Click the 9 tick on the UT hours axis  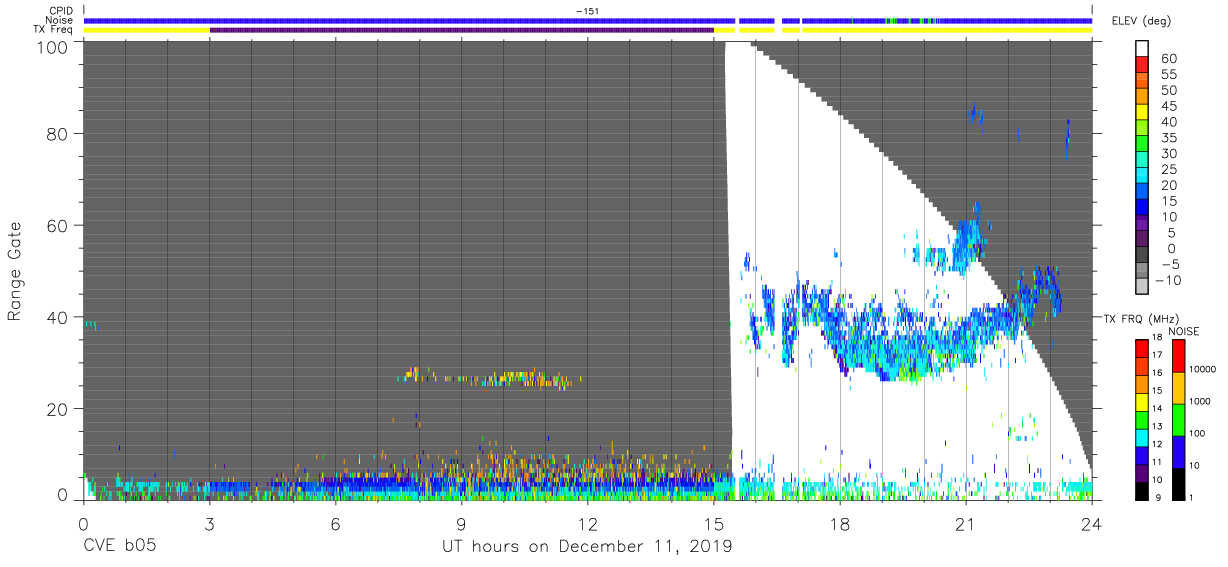pos(461,523)
